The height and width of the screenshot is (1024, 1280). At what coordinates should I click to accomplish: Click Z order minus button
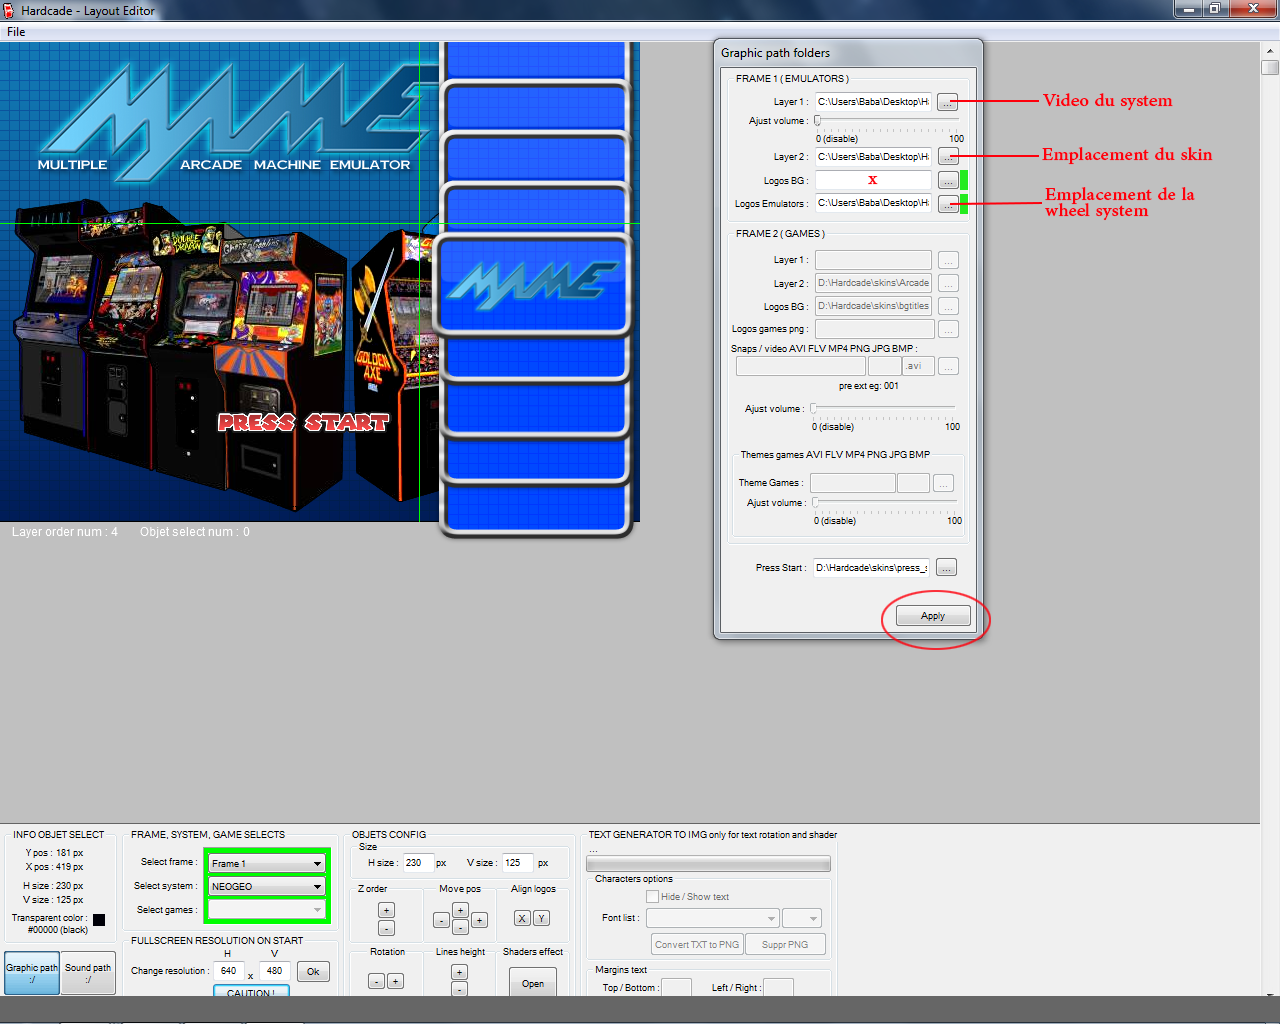coord(386,928)
